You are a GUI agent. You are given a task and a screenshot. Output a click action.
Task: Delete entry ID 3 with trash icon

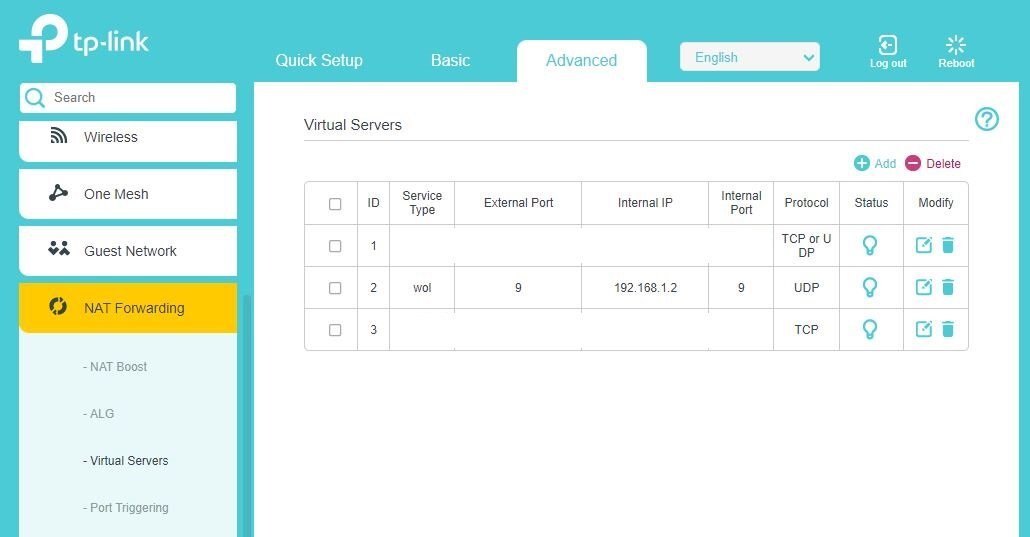coord(948,329)
